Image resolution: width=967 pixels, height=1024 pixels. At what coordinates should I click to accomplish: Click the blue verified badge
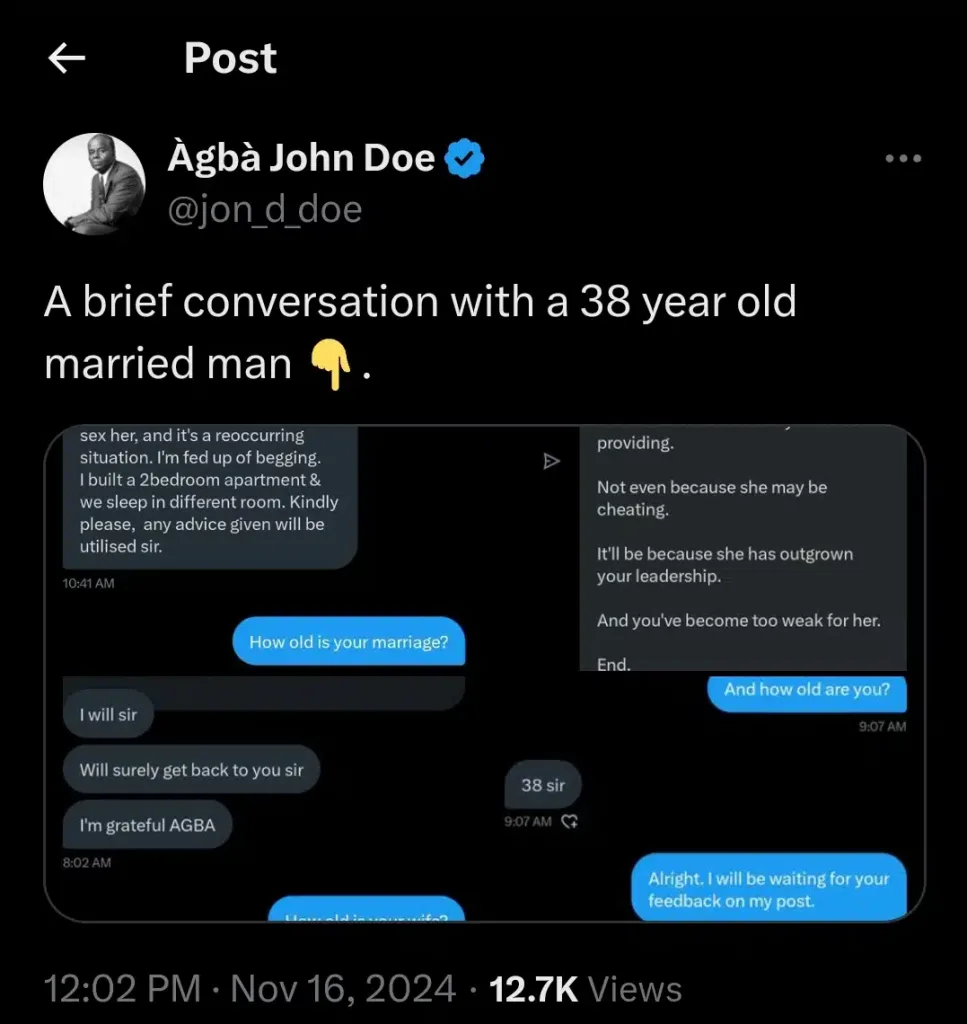pyautogui.click(x=464, y=159)
